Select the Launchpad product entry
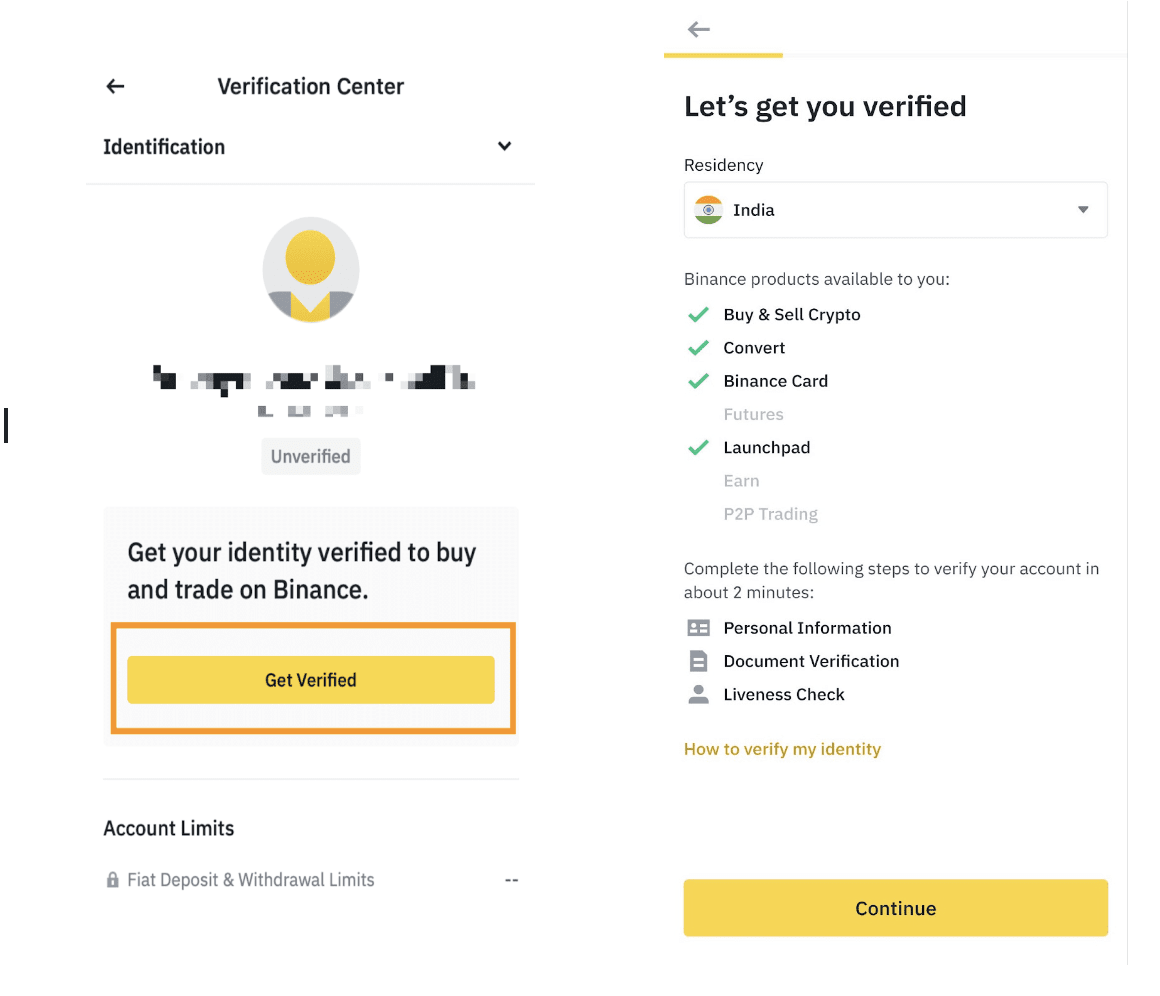 point(766,448)
